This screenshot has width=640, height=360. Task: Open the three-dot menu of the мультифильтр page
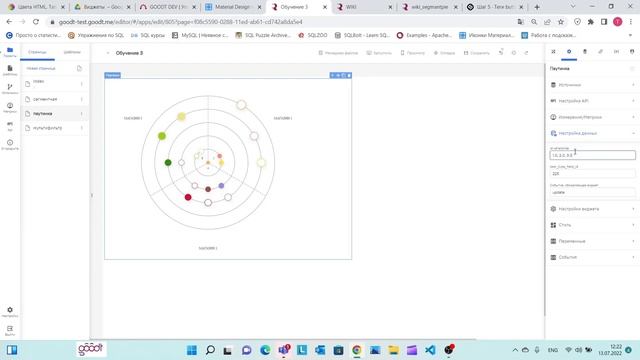coord(82,128)
